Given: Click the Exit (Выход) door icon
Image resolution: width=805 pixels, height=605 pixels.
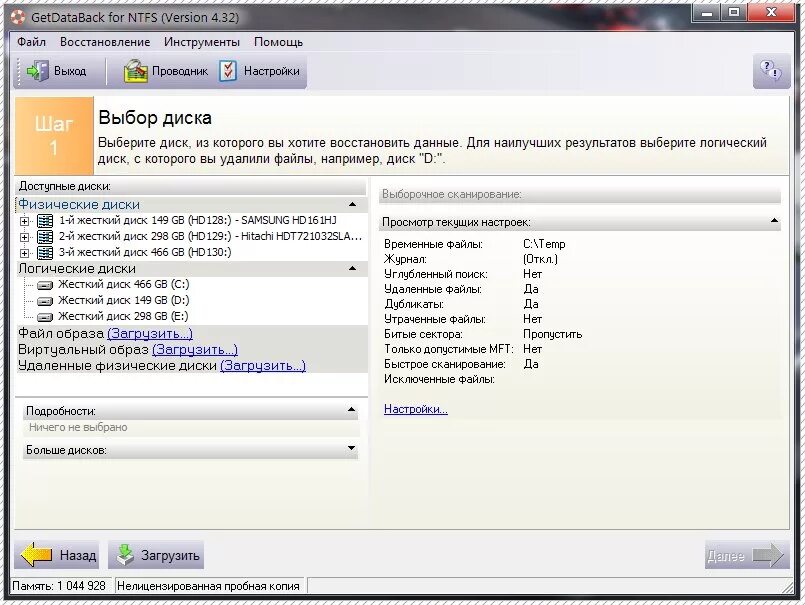Looking at the screenshot, I should coord(37,71).
